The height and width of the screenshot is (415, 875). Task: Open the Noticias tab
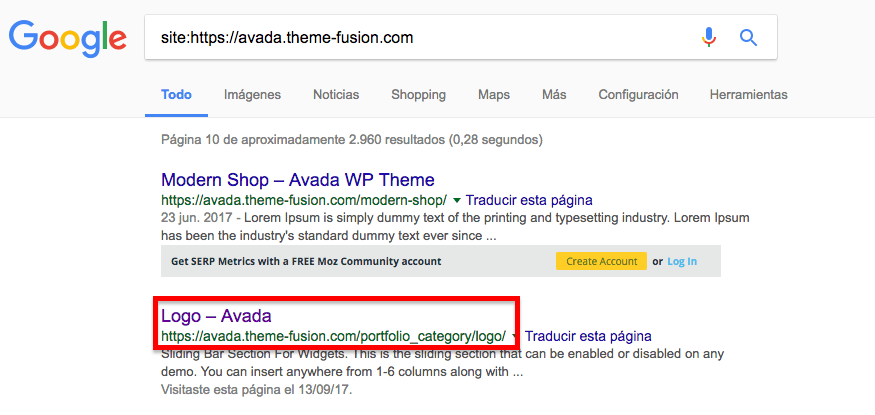coord(336,95)
